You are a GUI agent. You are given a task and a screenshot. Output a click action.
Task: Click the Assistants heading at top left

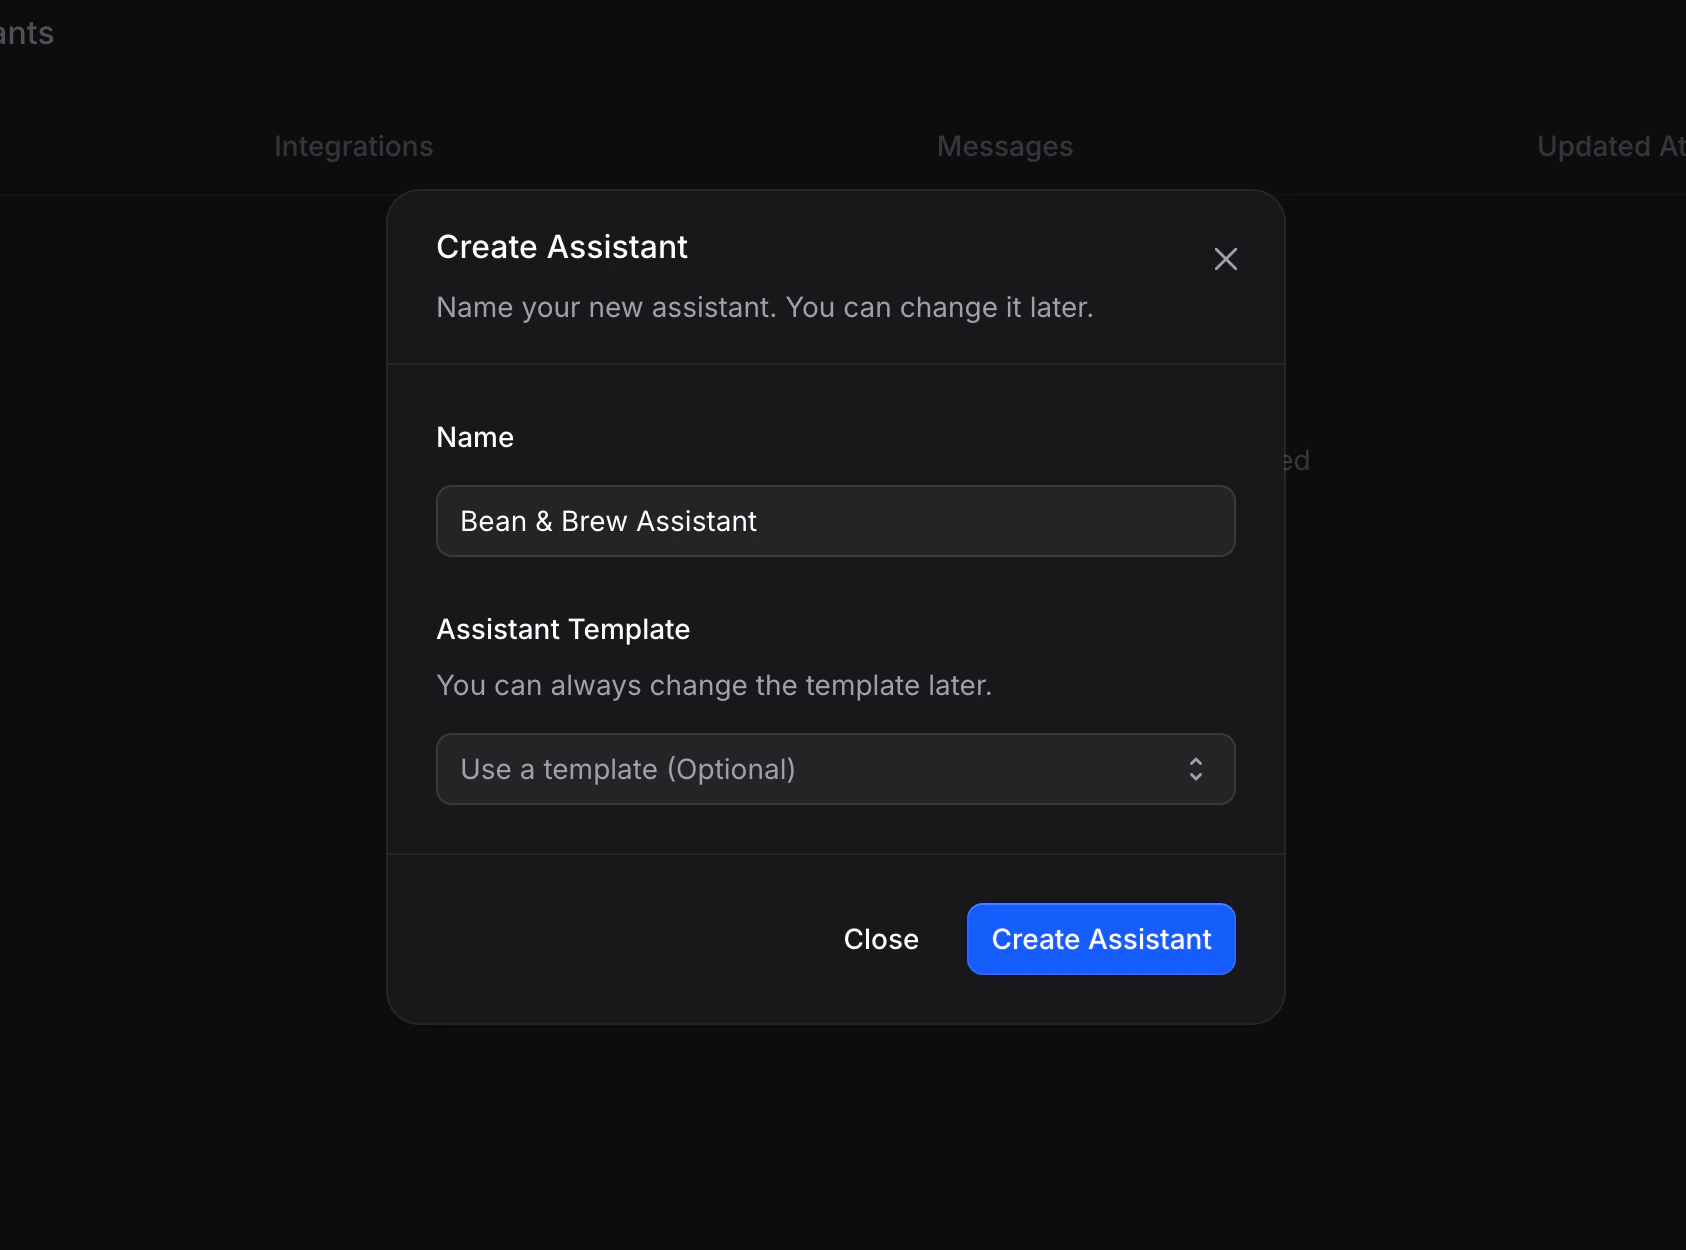tap(27, 33)
